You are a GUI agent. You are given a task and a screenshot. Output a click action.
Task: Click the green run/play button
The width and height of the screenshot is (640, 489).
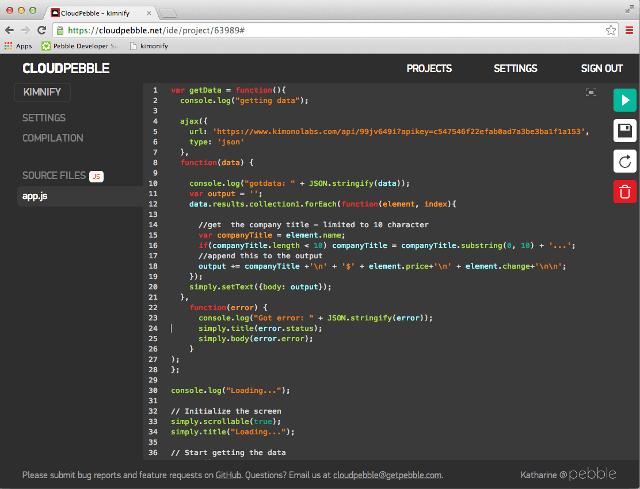point(624,100)
